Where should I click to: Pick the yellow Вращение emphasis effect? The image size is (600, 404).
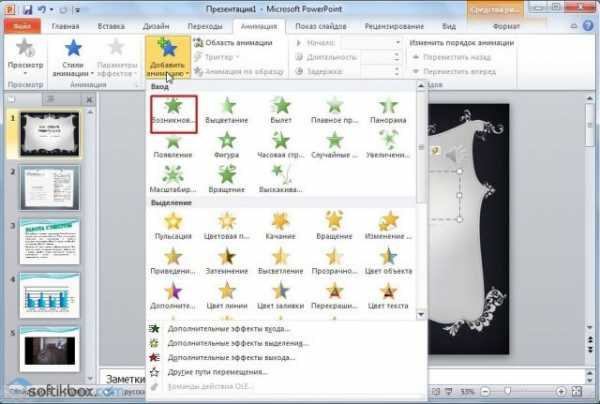click(334, 226)
